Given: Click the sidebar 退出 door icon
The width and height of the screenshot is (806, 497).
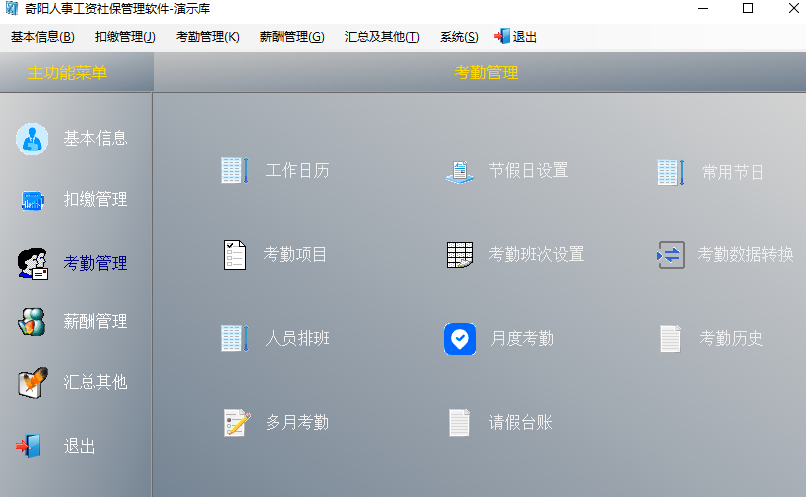Looking at the screenshot, I should pos(29,446).
